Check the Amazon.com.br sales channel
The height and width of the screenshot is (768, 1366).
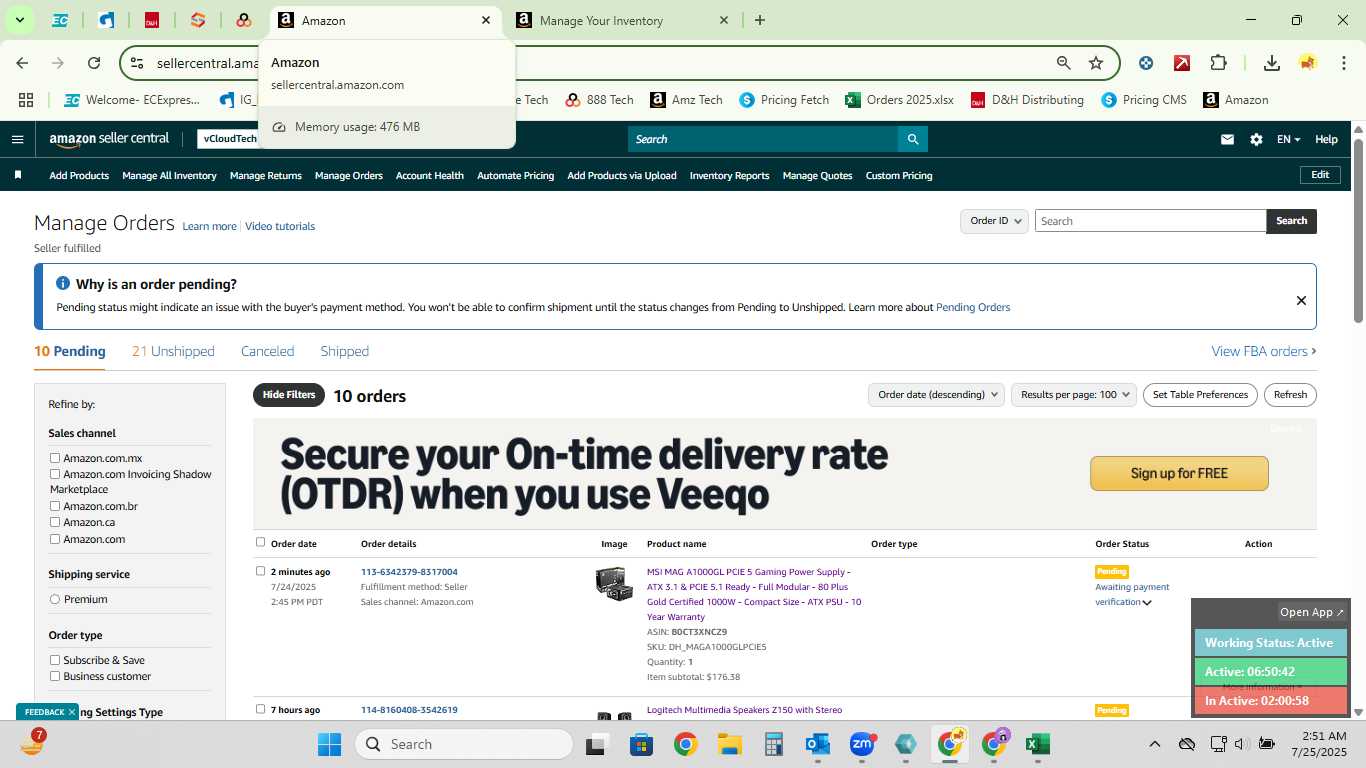pos(55,506)
